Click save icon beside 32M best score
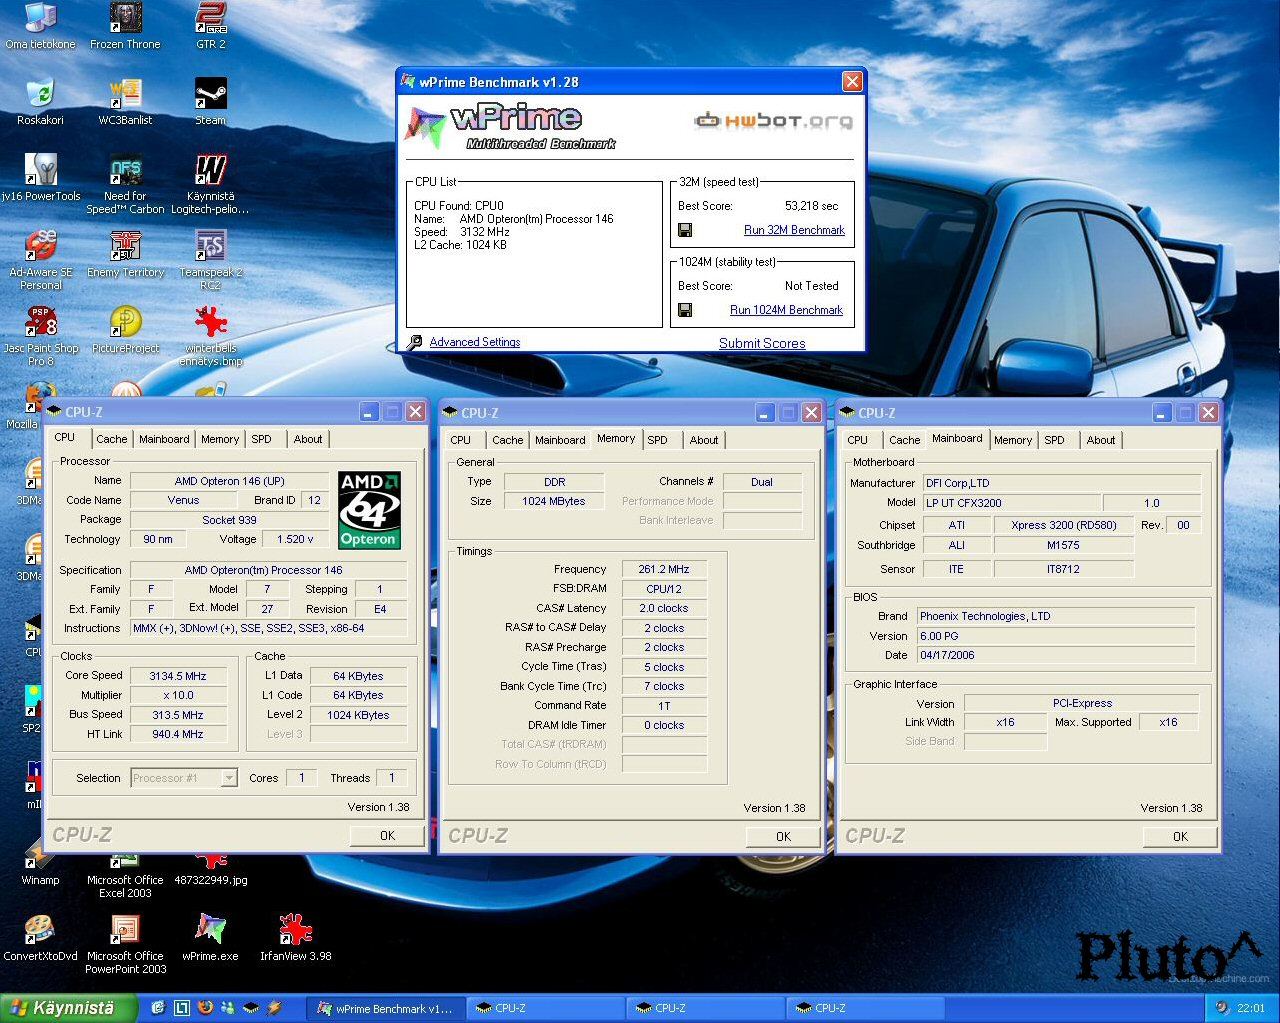1280x1023 pixels. tap(685, 230)
